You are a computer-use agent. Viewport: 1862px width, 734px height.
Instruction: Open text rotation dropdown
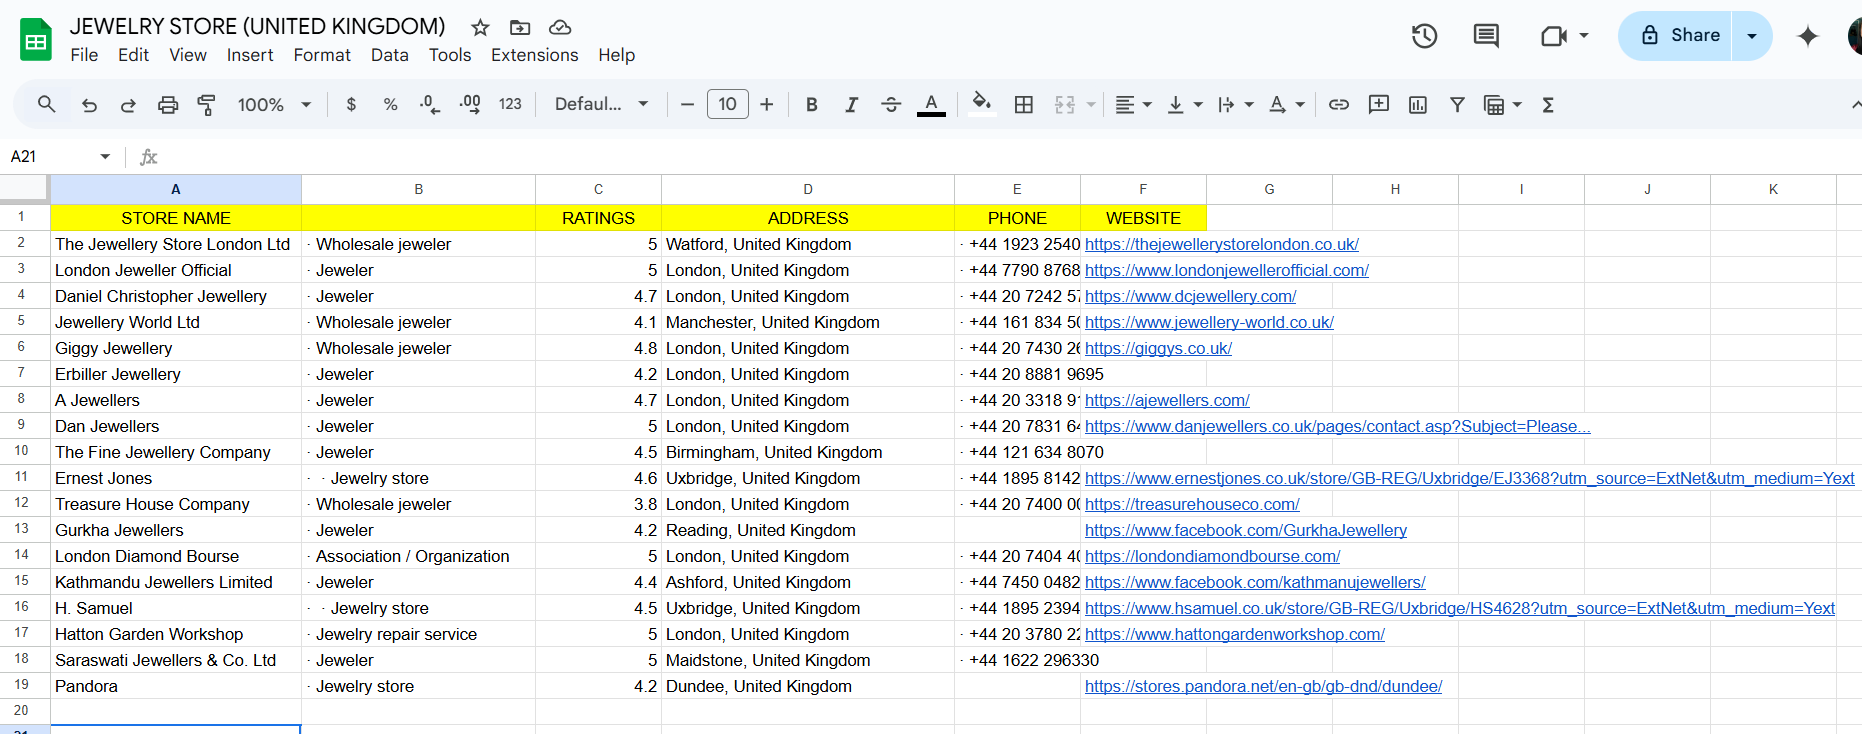pyautogui.click(x=1287, y=104)
